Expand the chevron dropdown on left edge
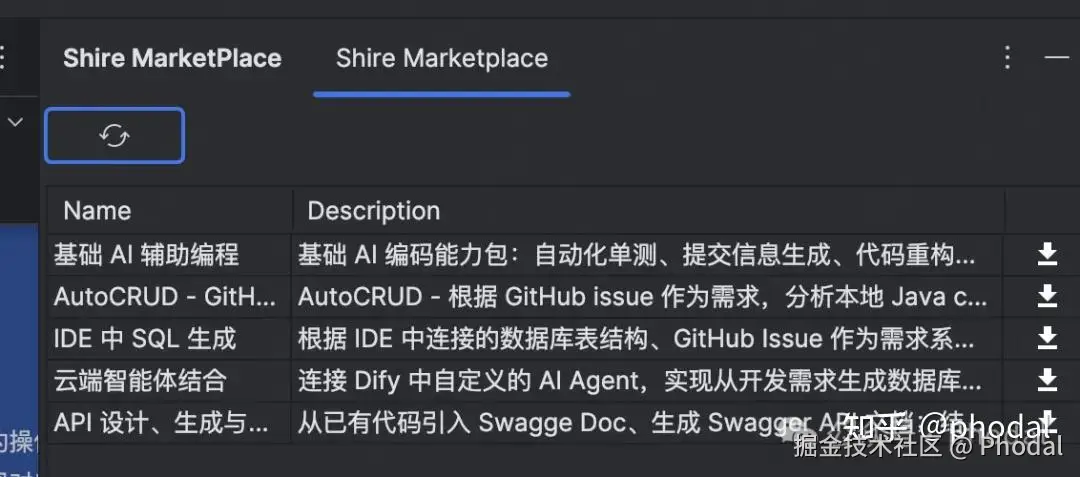This screenshot has width=1080, height=477. coord(15,122)
